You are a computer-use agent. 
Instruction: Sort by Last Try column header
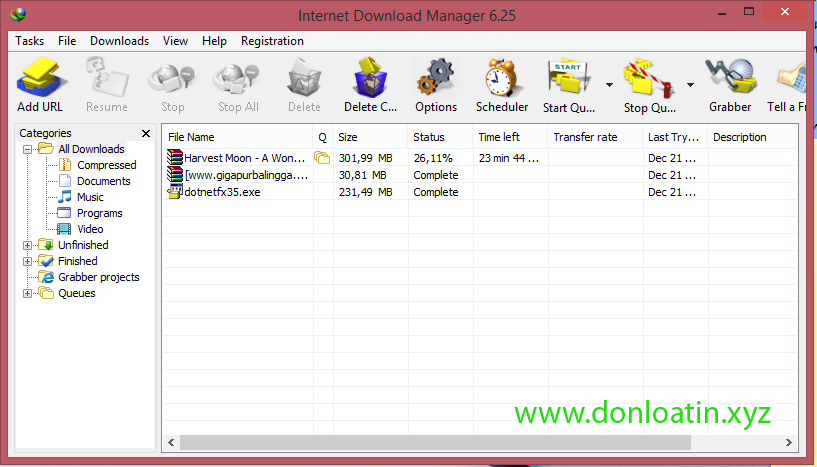(x=675, y=137)
